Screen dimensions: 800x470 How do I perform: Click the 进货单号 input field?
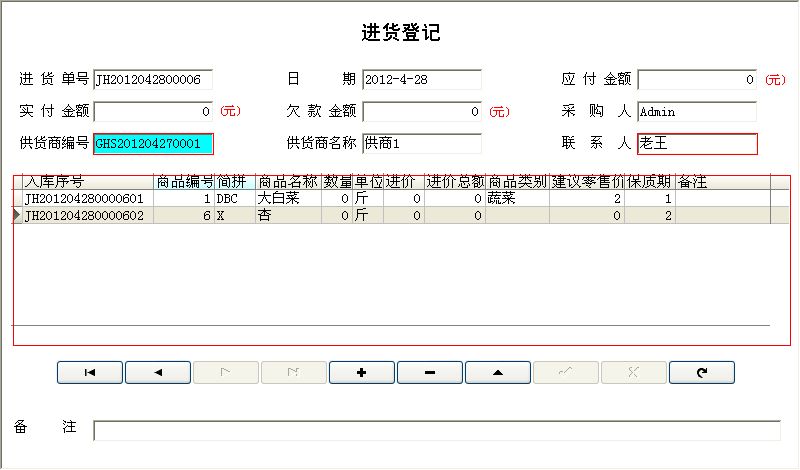[x=153, y=79]
